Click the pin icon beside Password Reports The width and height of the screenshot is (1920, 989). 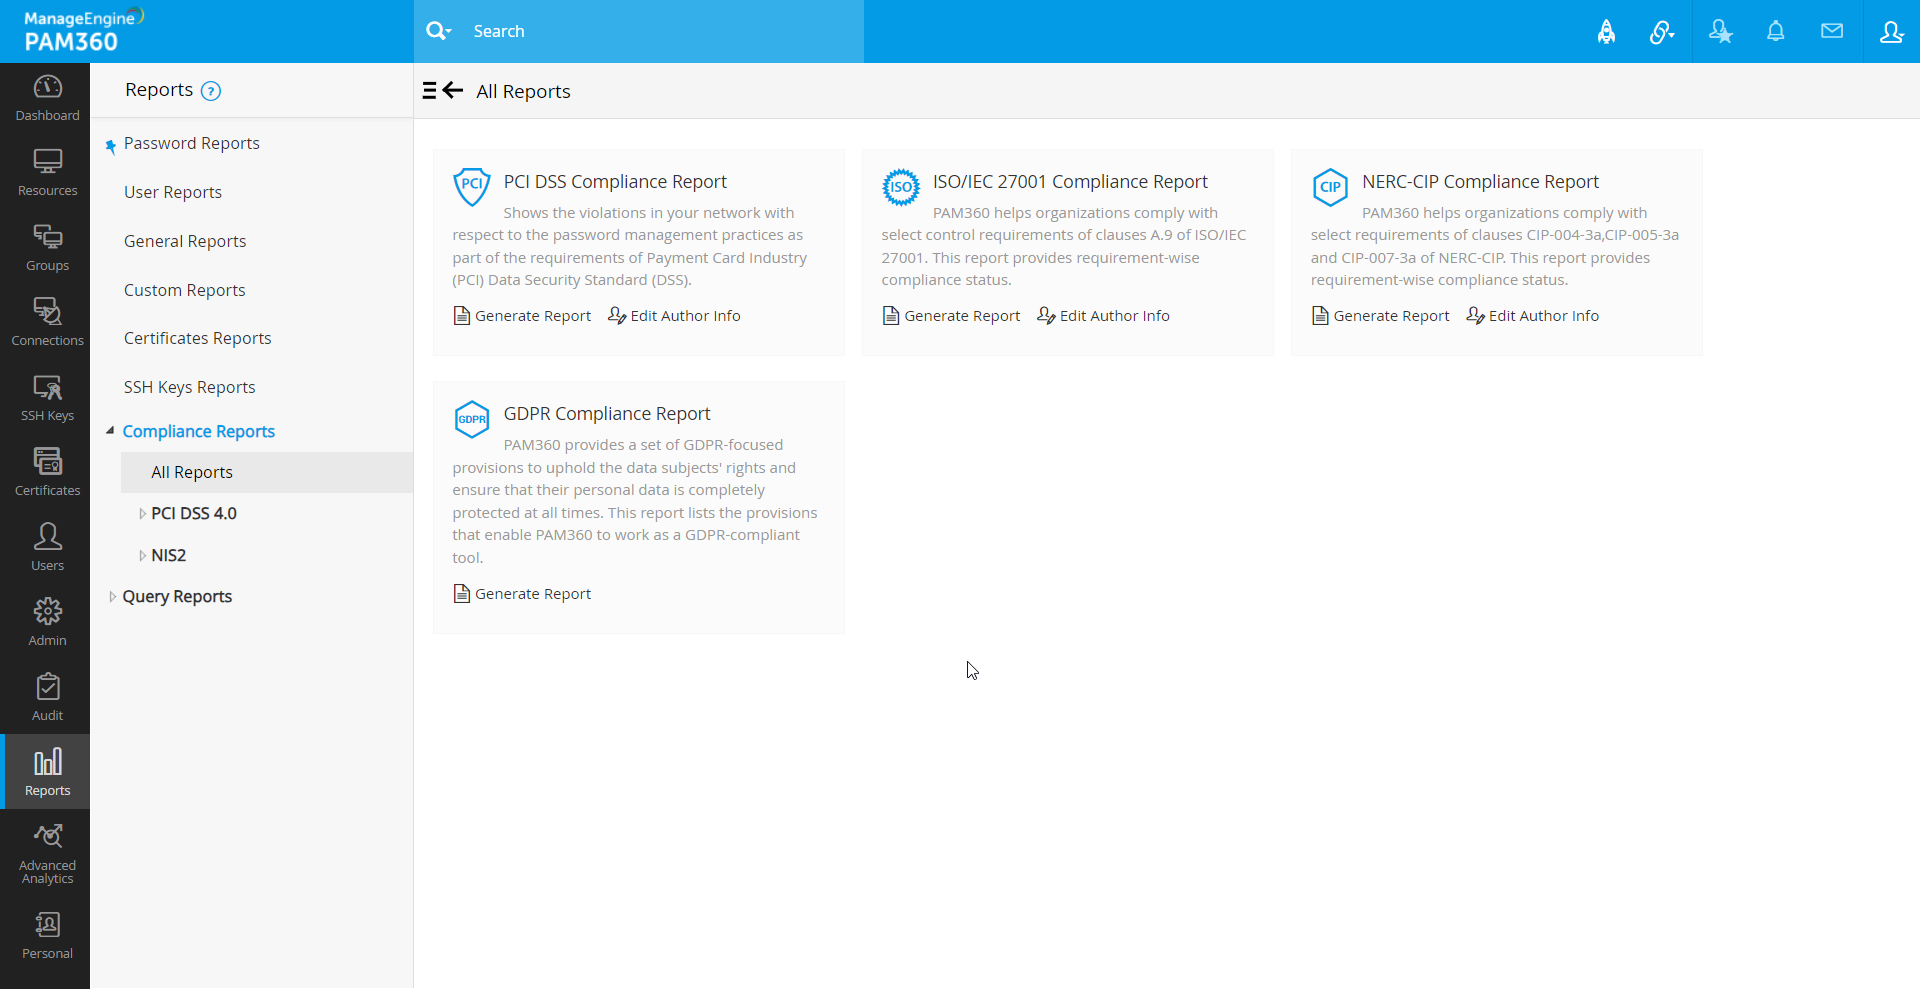pyautogui.click(x=111, y=147)
